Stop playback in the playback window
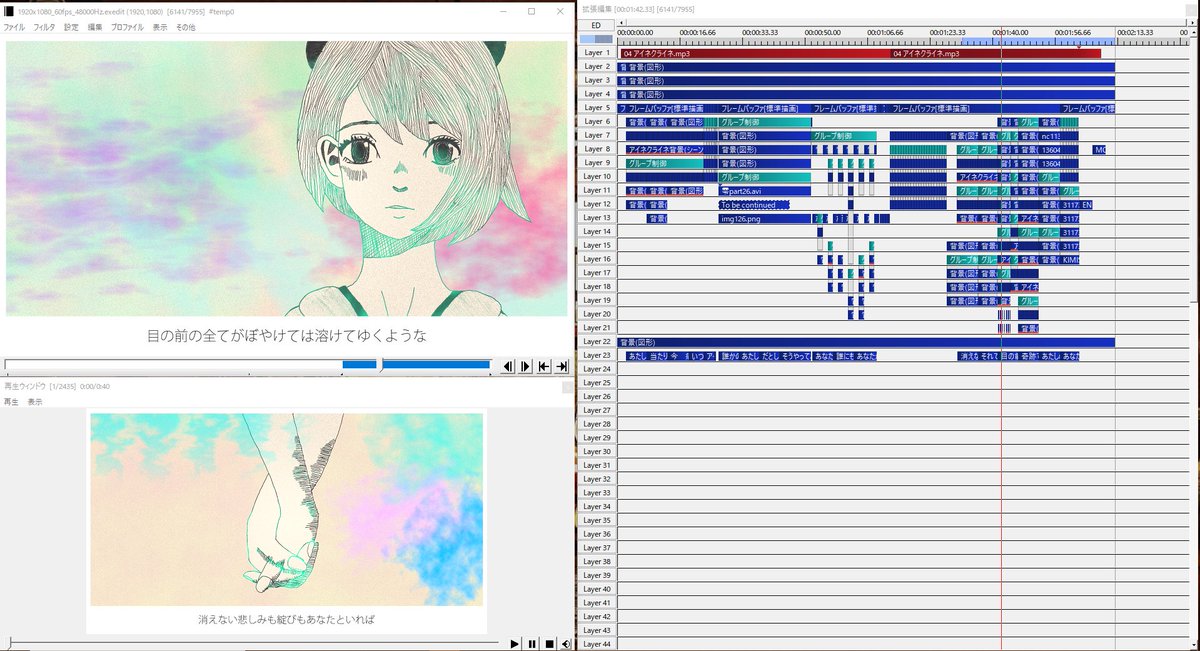Viewport: 1200px width, 651px height. tap(549, 644)
